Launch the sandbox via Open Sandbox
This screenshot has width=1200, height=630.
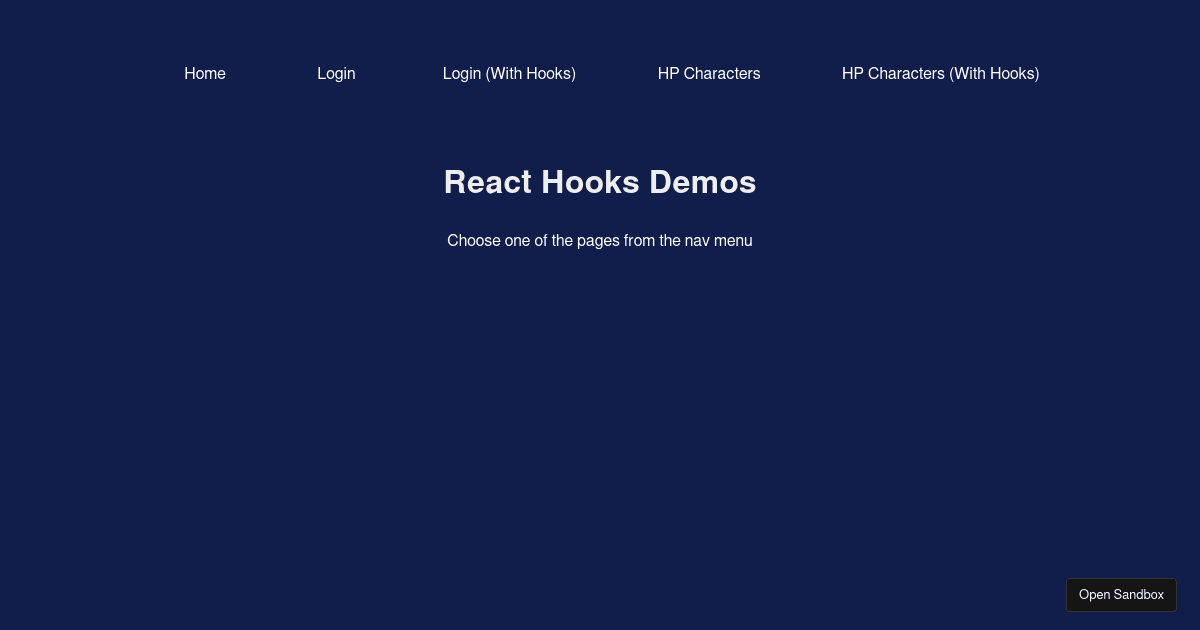pos(1121,594)
